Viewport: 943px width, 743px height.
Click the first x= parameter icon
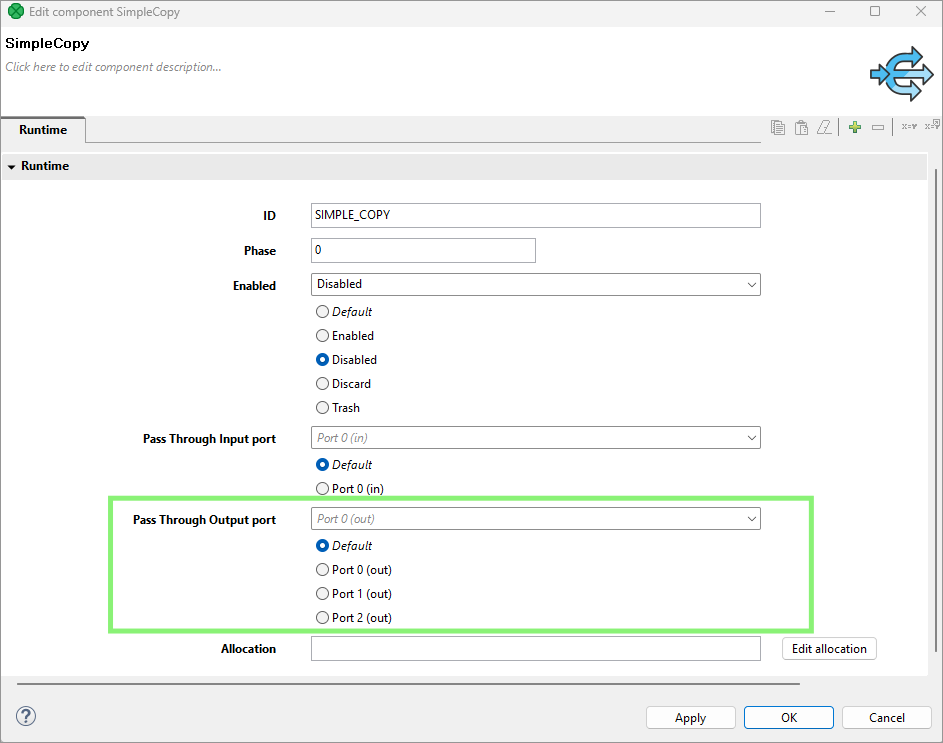coord(908,127)
